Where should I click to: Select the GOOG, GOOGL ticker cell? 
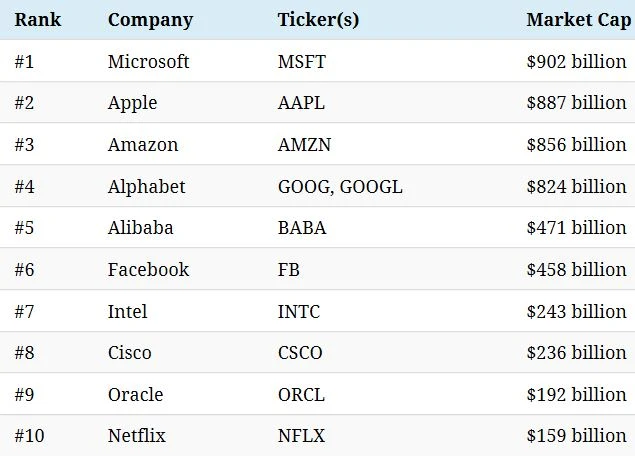tap(340, 187)
